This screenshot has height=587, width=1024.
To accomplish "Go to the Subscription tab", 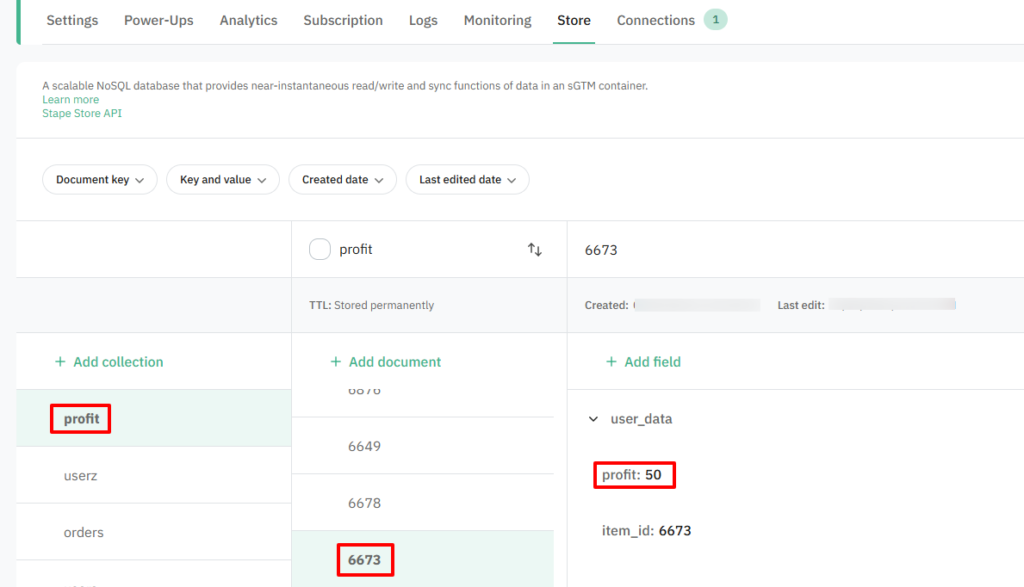I will coord(343,20).
